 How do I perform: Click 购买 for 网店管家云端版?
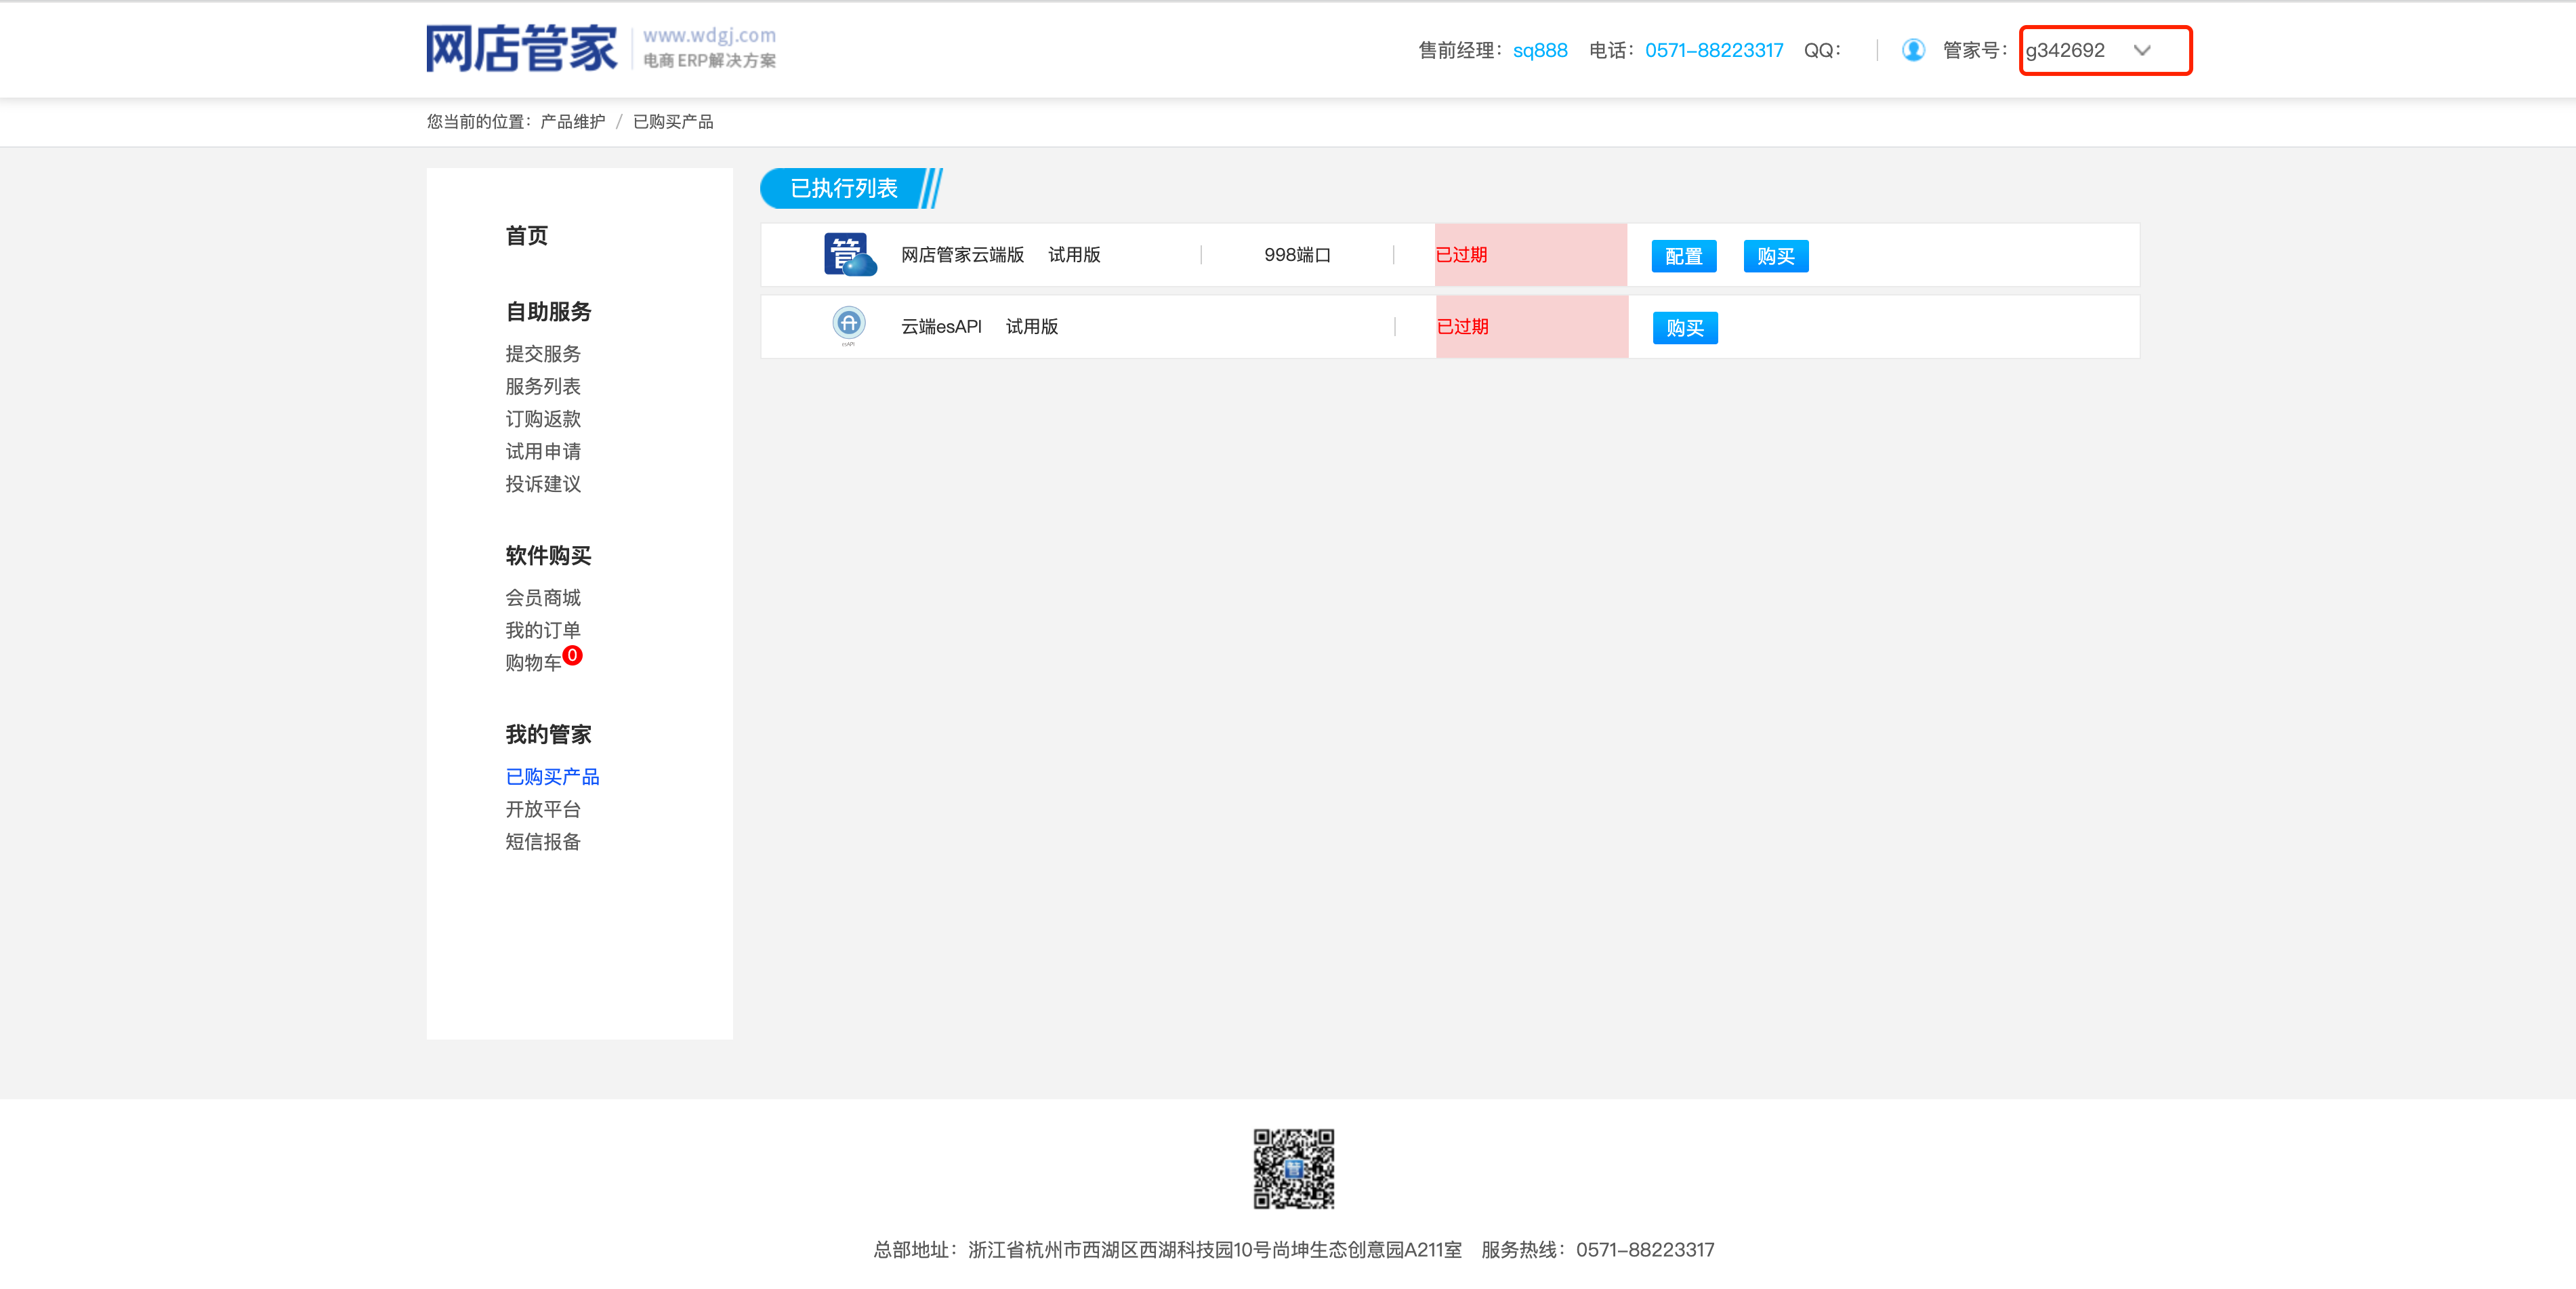(1775, 256)
